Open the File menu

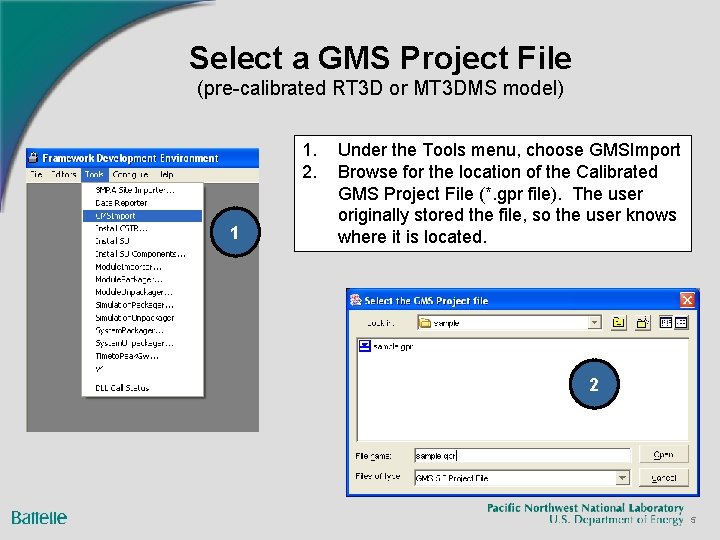[37, 174]
